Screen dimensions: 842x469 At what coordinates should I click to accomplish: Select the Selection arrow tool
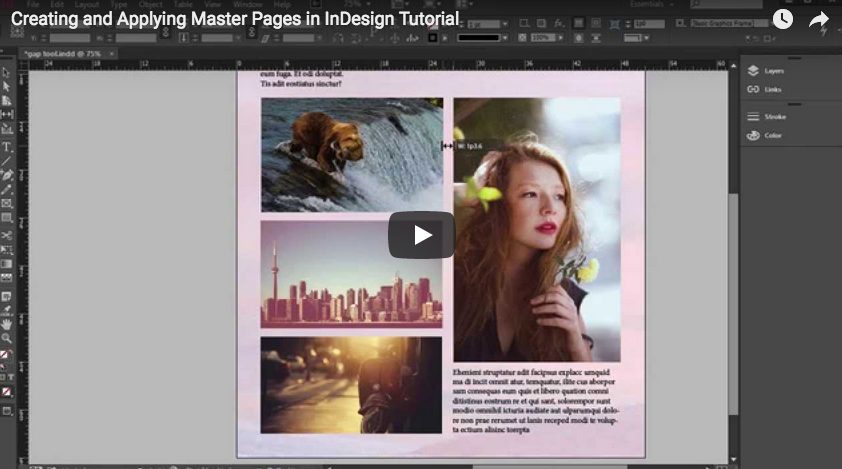pos(7,72)
